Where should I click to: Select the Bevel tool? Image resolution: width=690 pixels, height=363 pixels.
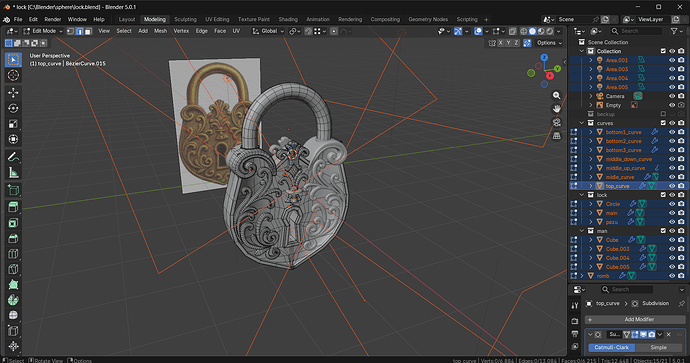[x=13, y=238]
